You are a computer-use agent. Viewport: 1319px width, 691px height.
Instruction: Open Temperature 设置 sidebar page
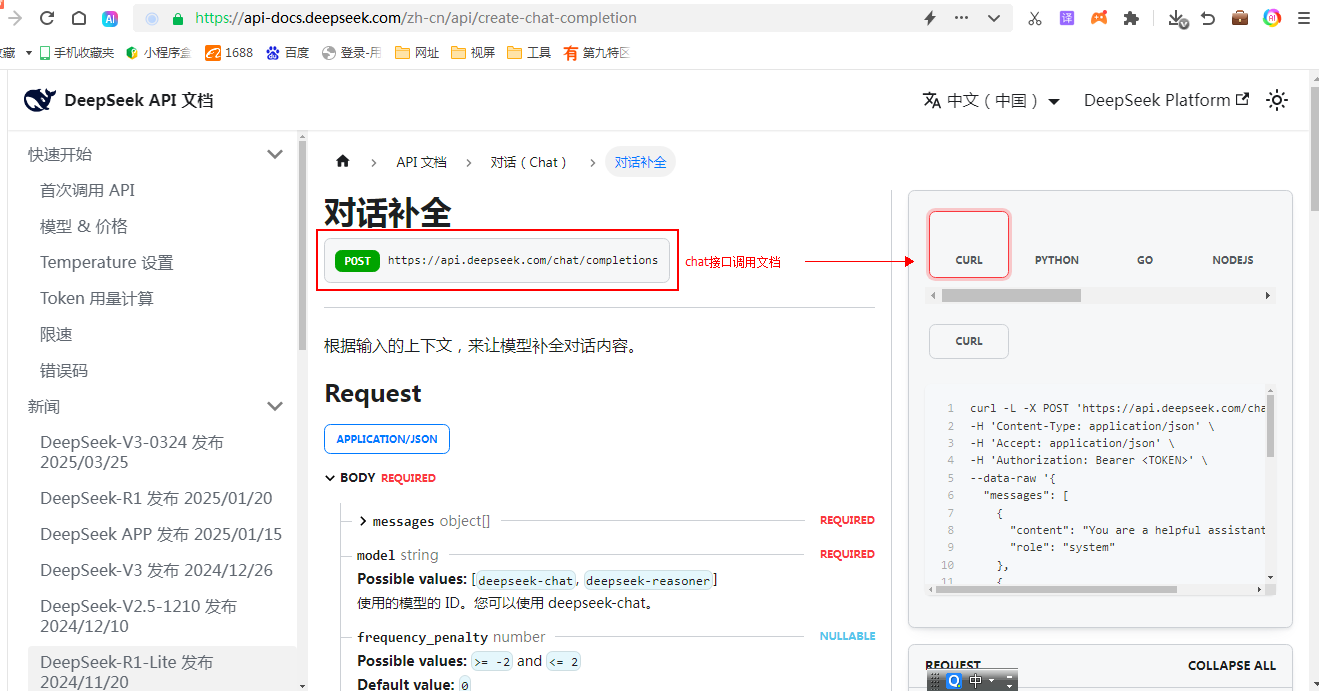(107, 262)
